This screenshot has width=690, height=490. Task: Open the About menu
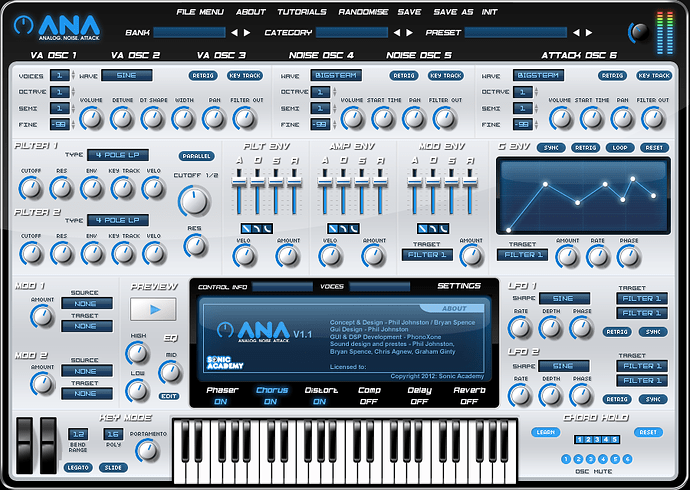tap(250, 12)
